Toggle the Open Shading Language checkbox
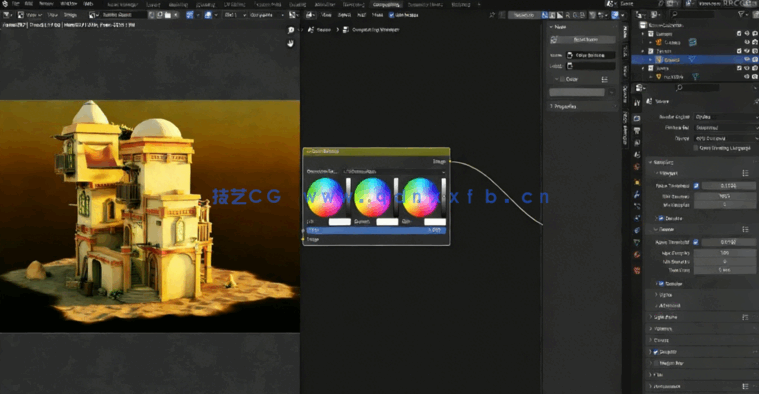759x394 pixels. coord(696,148)
